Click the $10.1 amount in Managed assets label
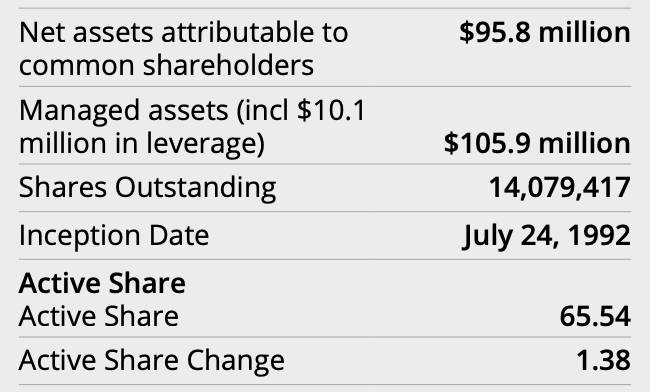The height and width of the screenshot is (392, 650). pos(331,110)
